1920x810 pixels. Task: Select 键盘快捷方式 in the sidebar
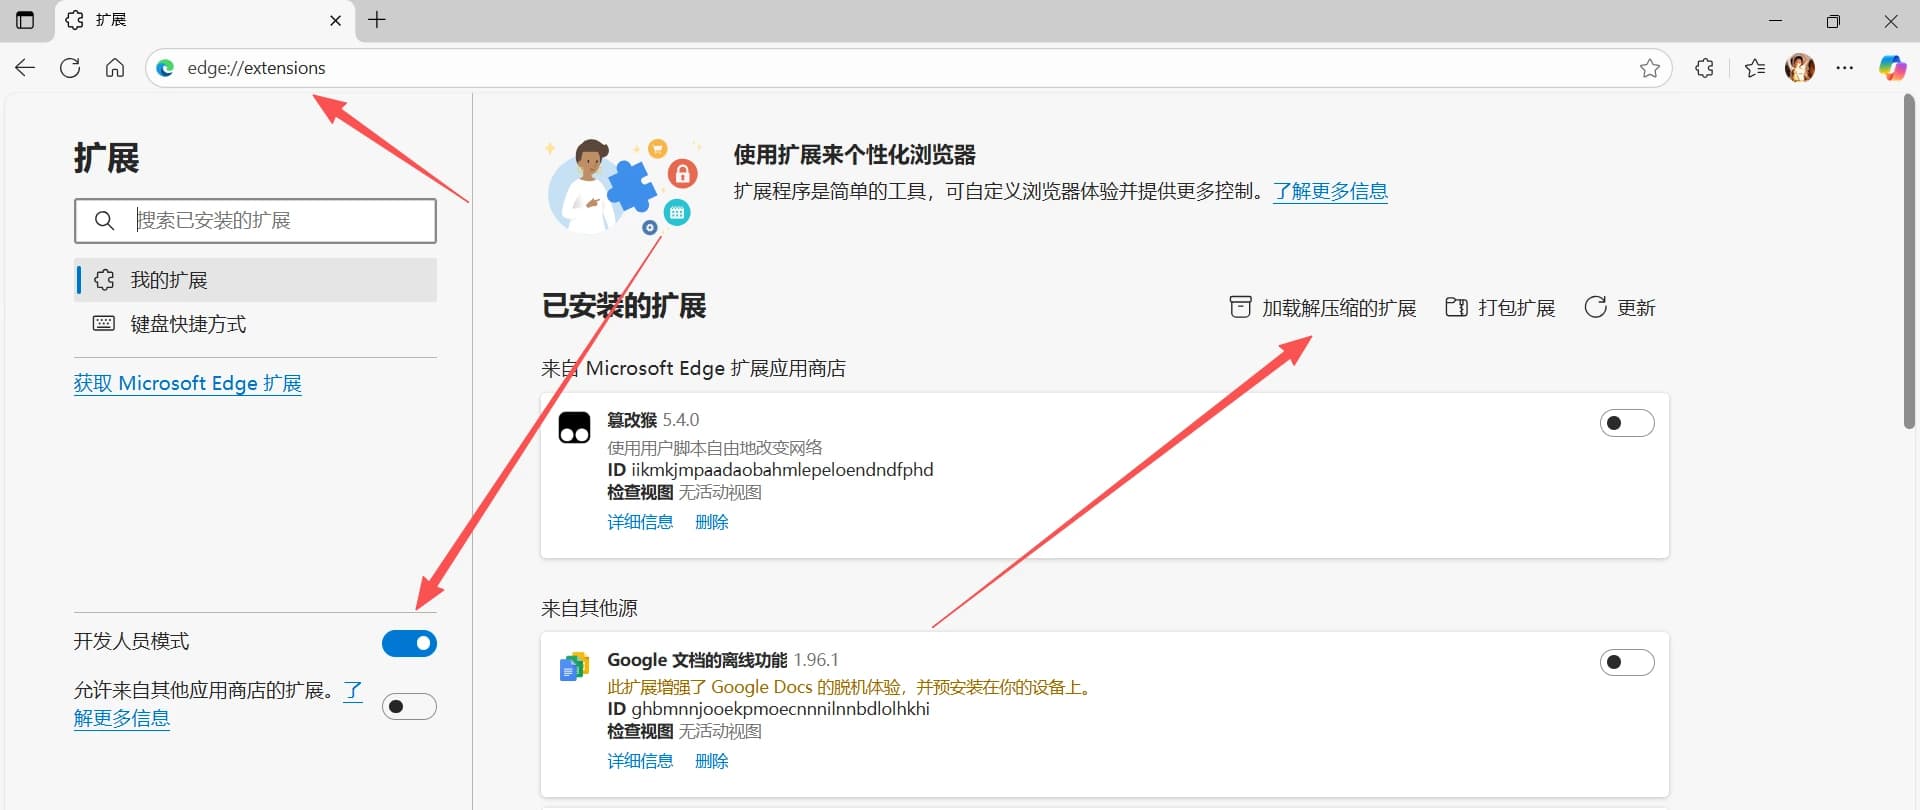pos(188,324)
